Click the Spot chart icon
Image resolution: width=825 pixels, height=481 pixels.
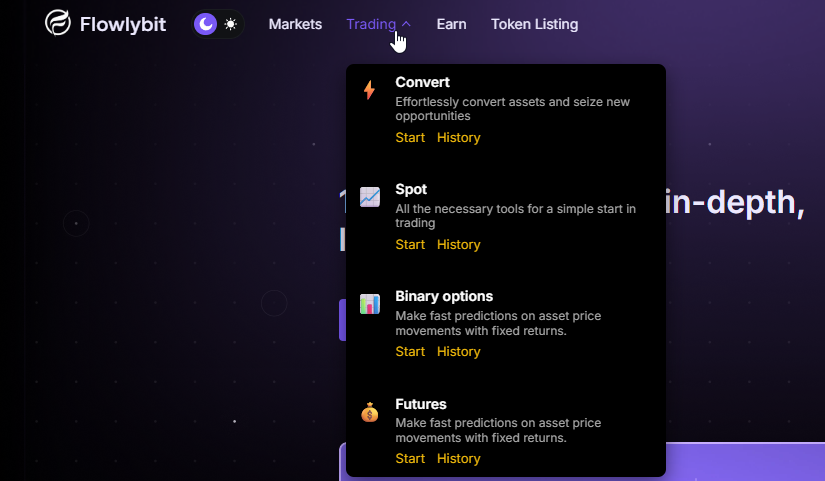(x=370, y=197)
